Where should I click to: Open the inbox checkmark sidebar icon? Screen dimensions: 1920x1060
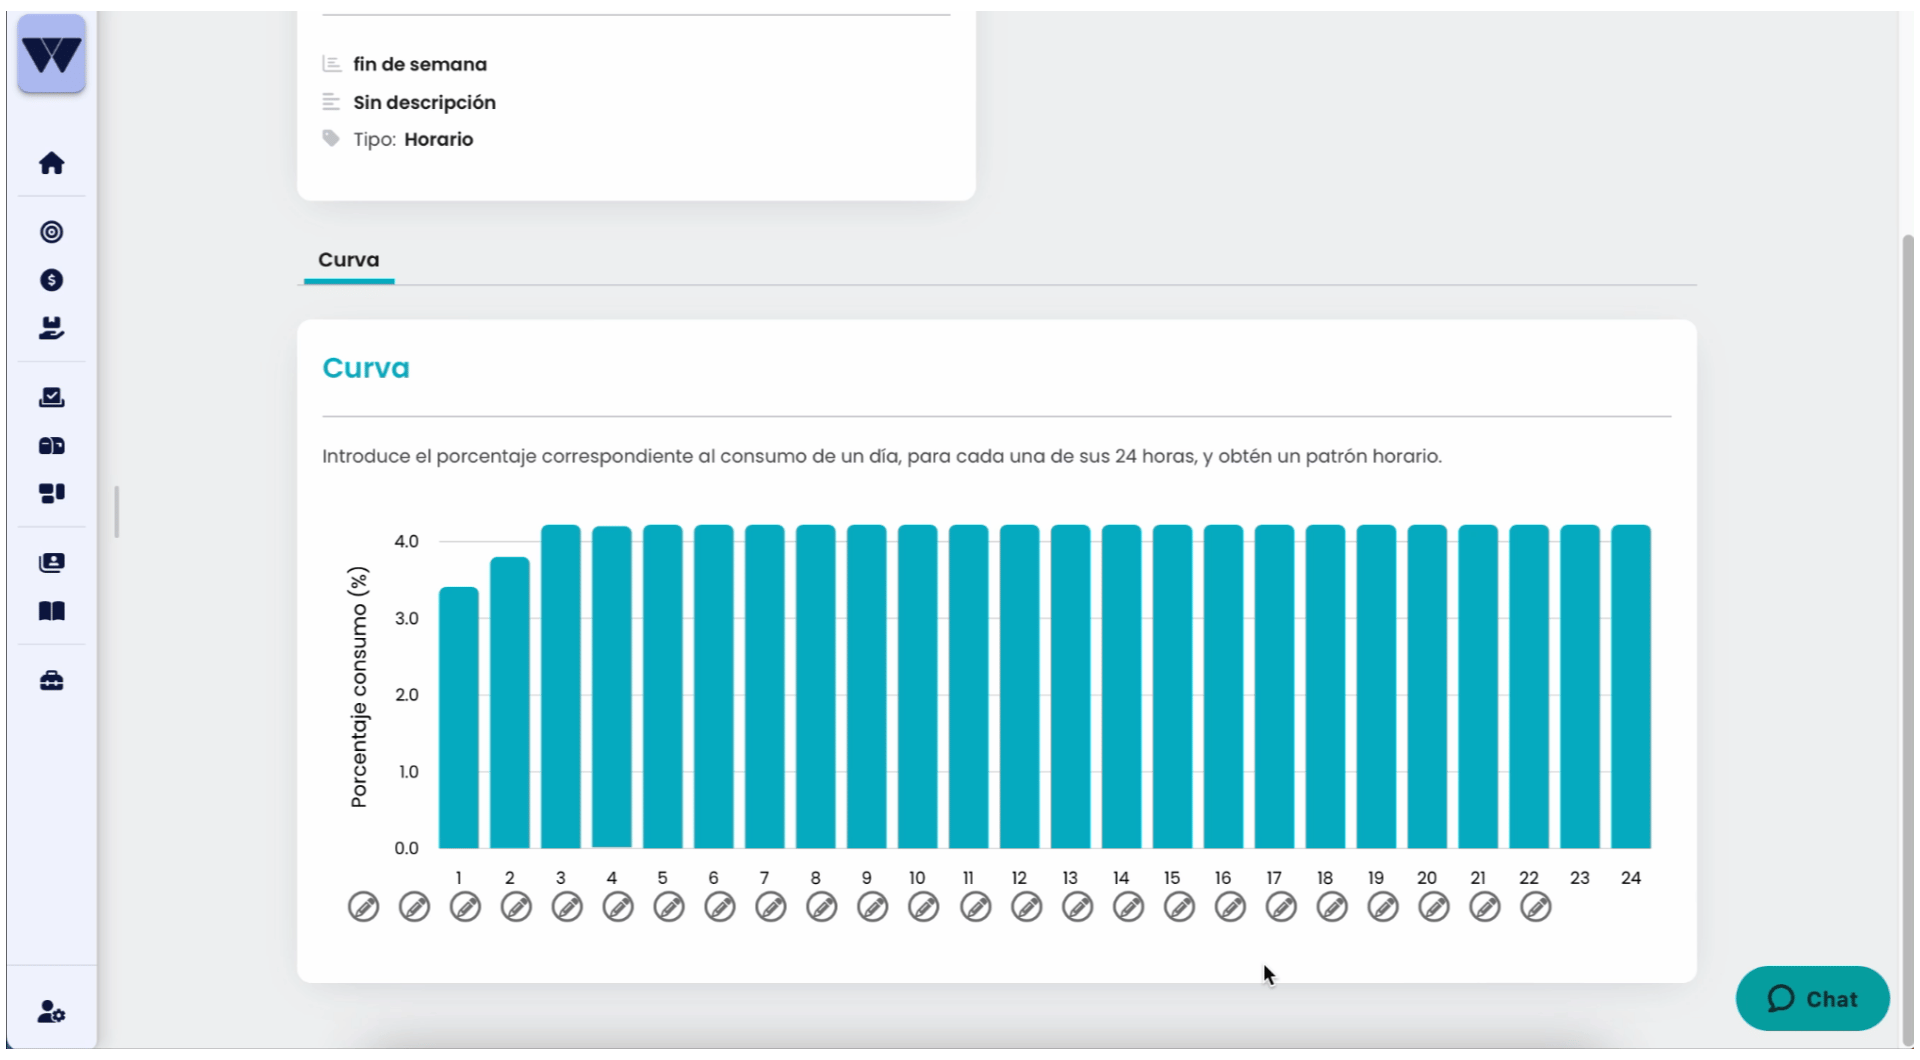click(x=51, y=397)
